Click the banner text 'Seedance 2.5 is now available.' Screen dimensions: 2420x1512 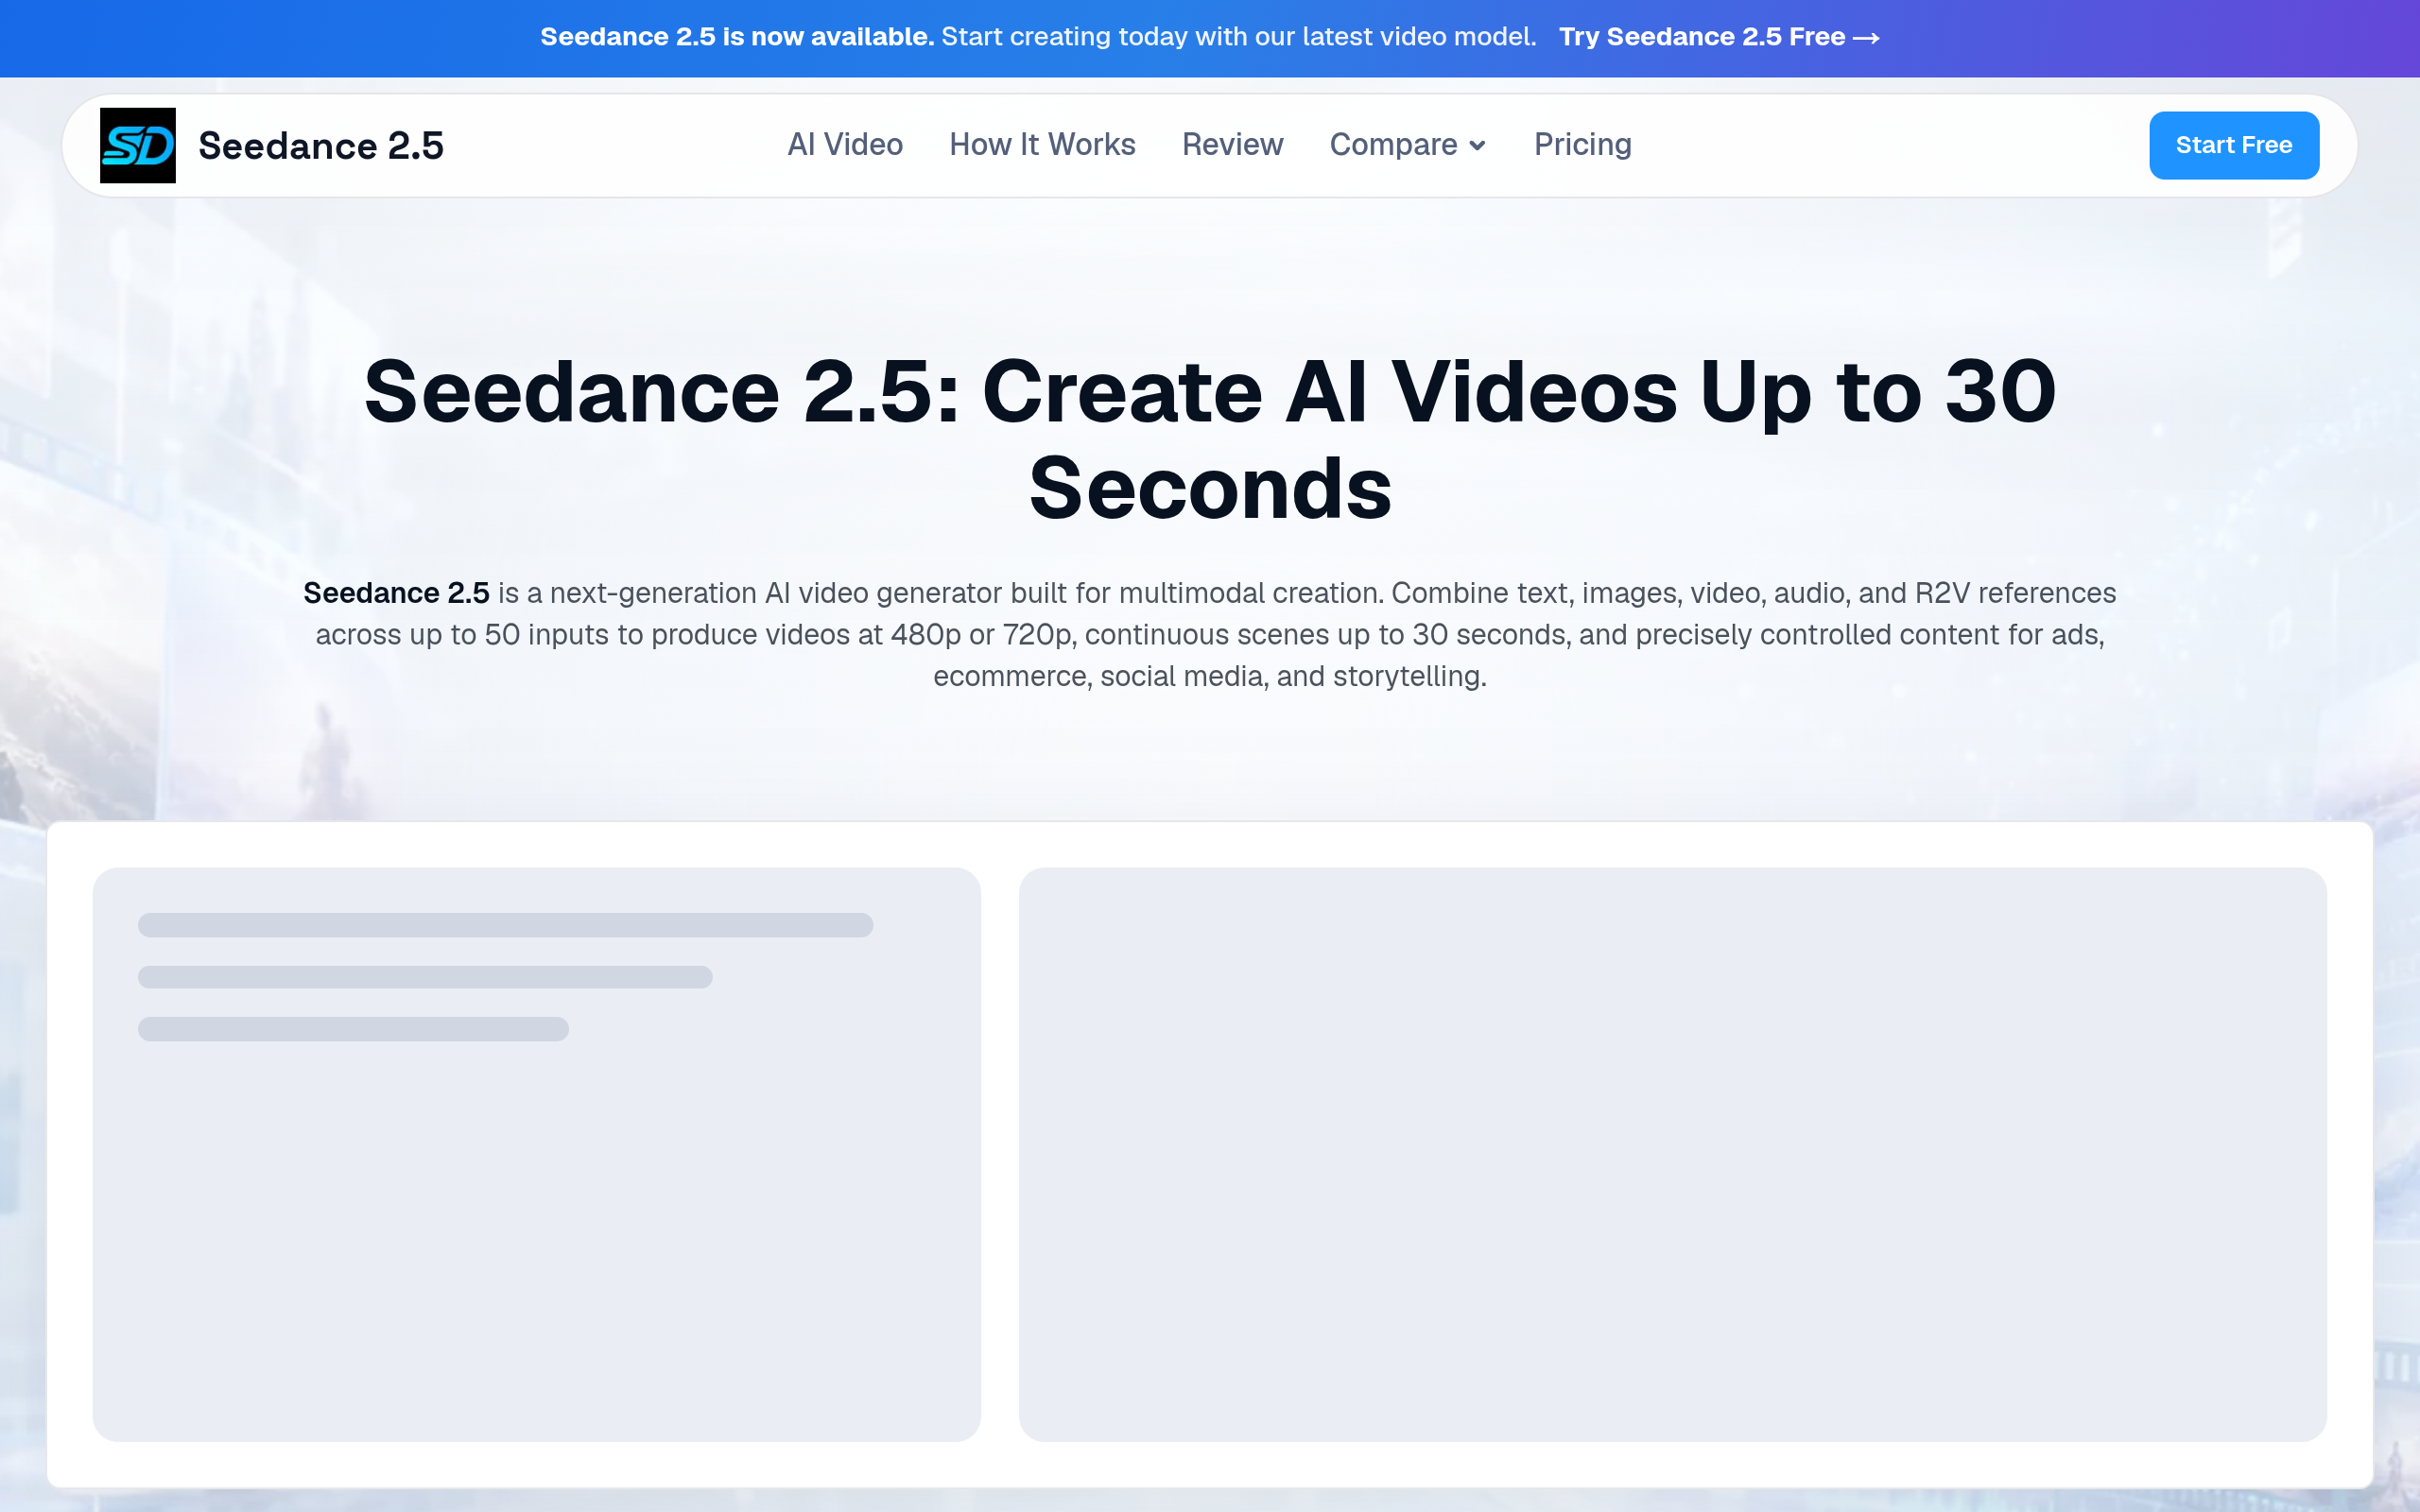737,37
